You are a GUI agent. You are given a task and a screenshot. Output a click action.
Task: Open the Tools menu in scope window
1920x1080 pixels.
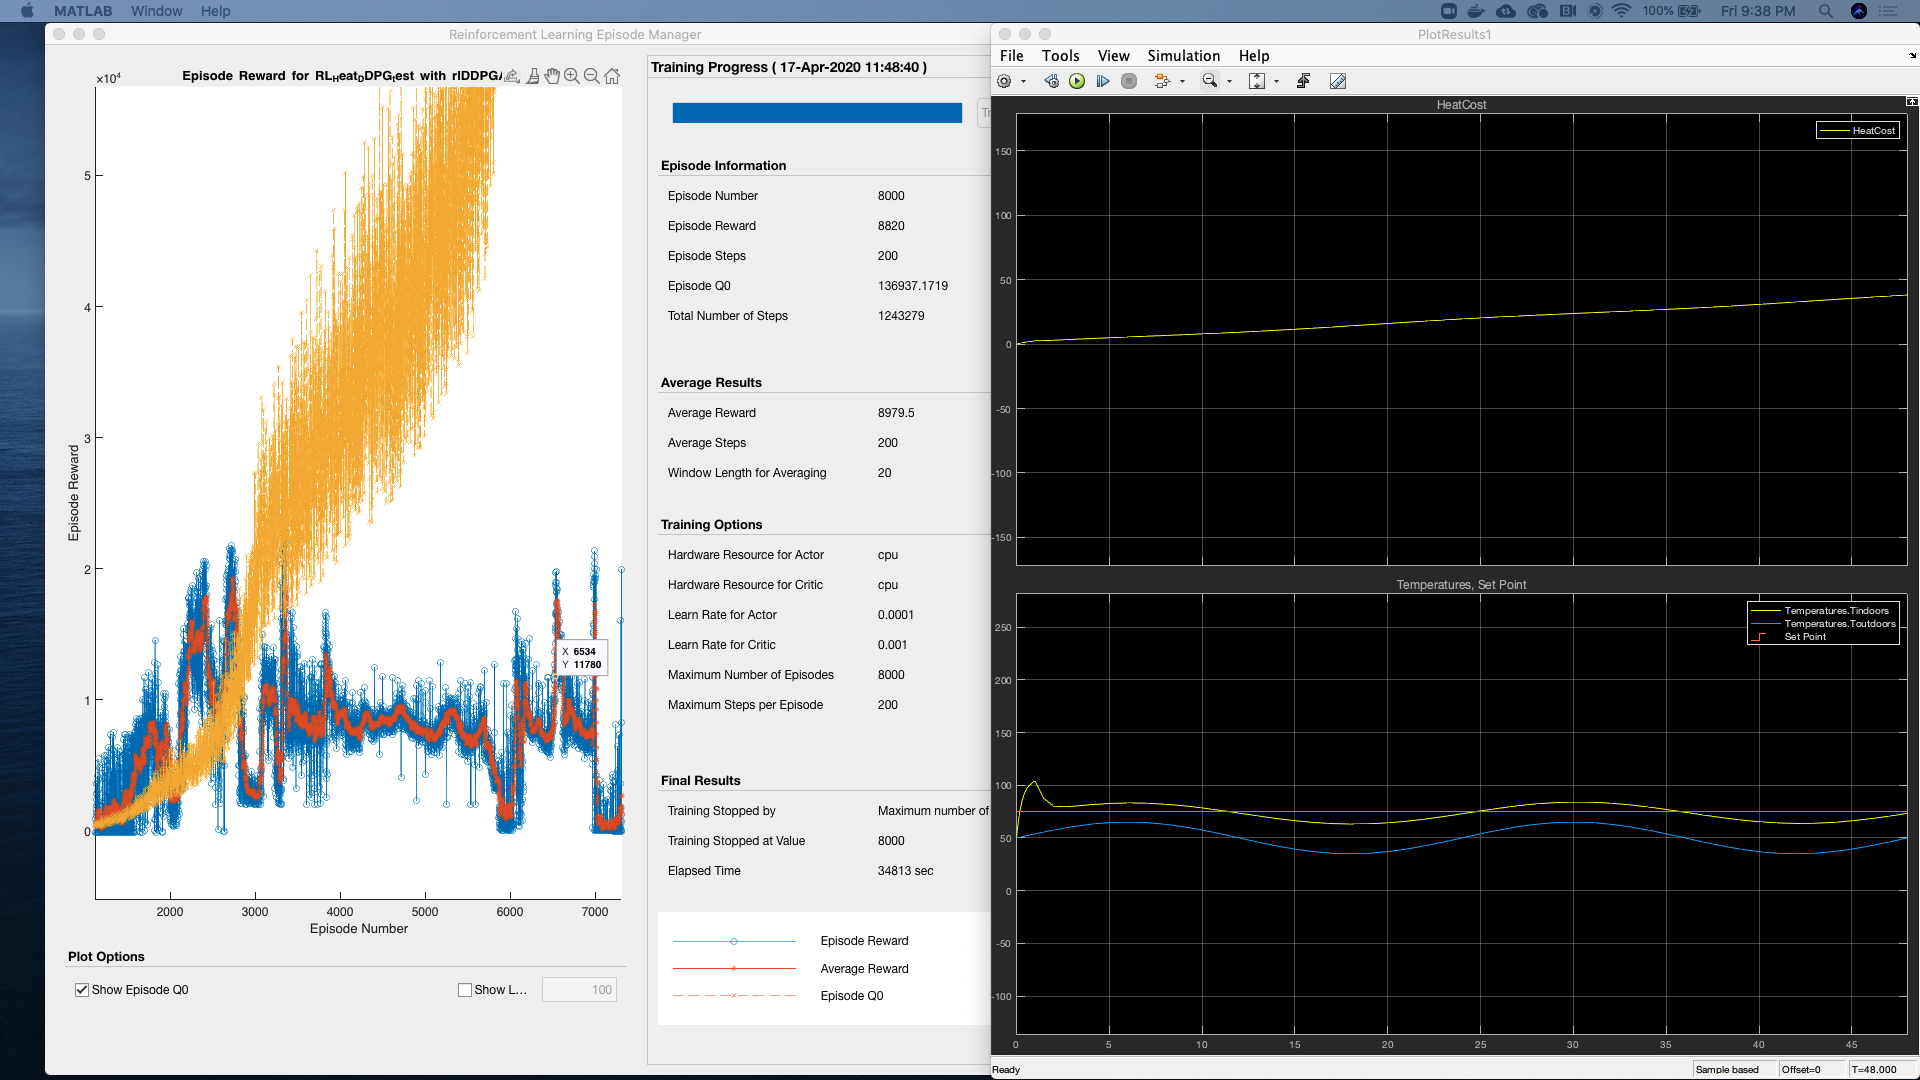click(x=1060, y=56)
